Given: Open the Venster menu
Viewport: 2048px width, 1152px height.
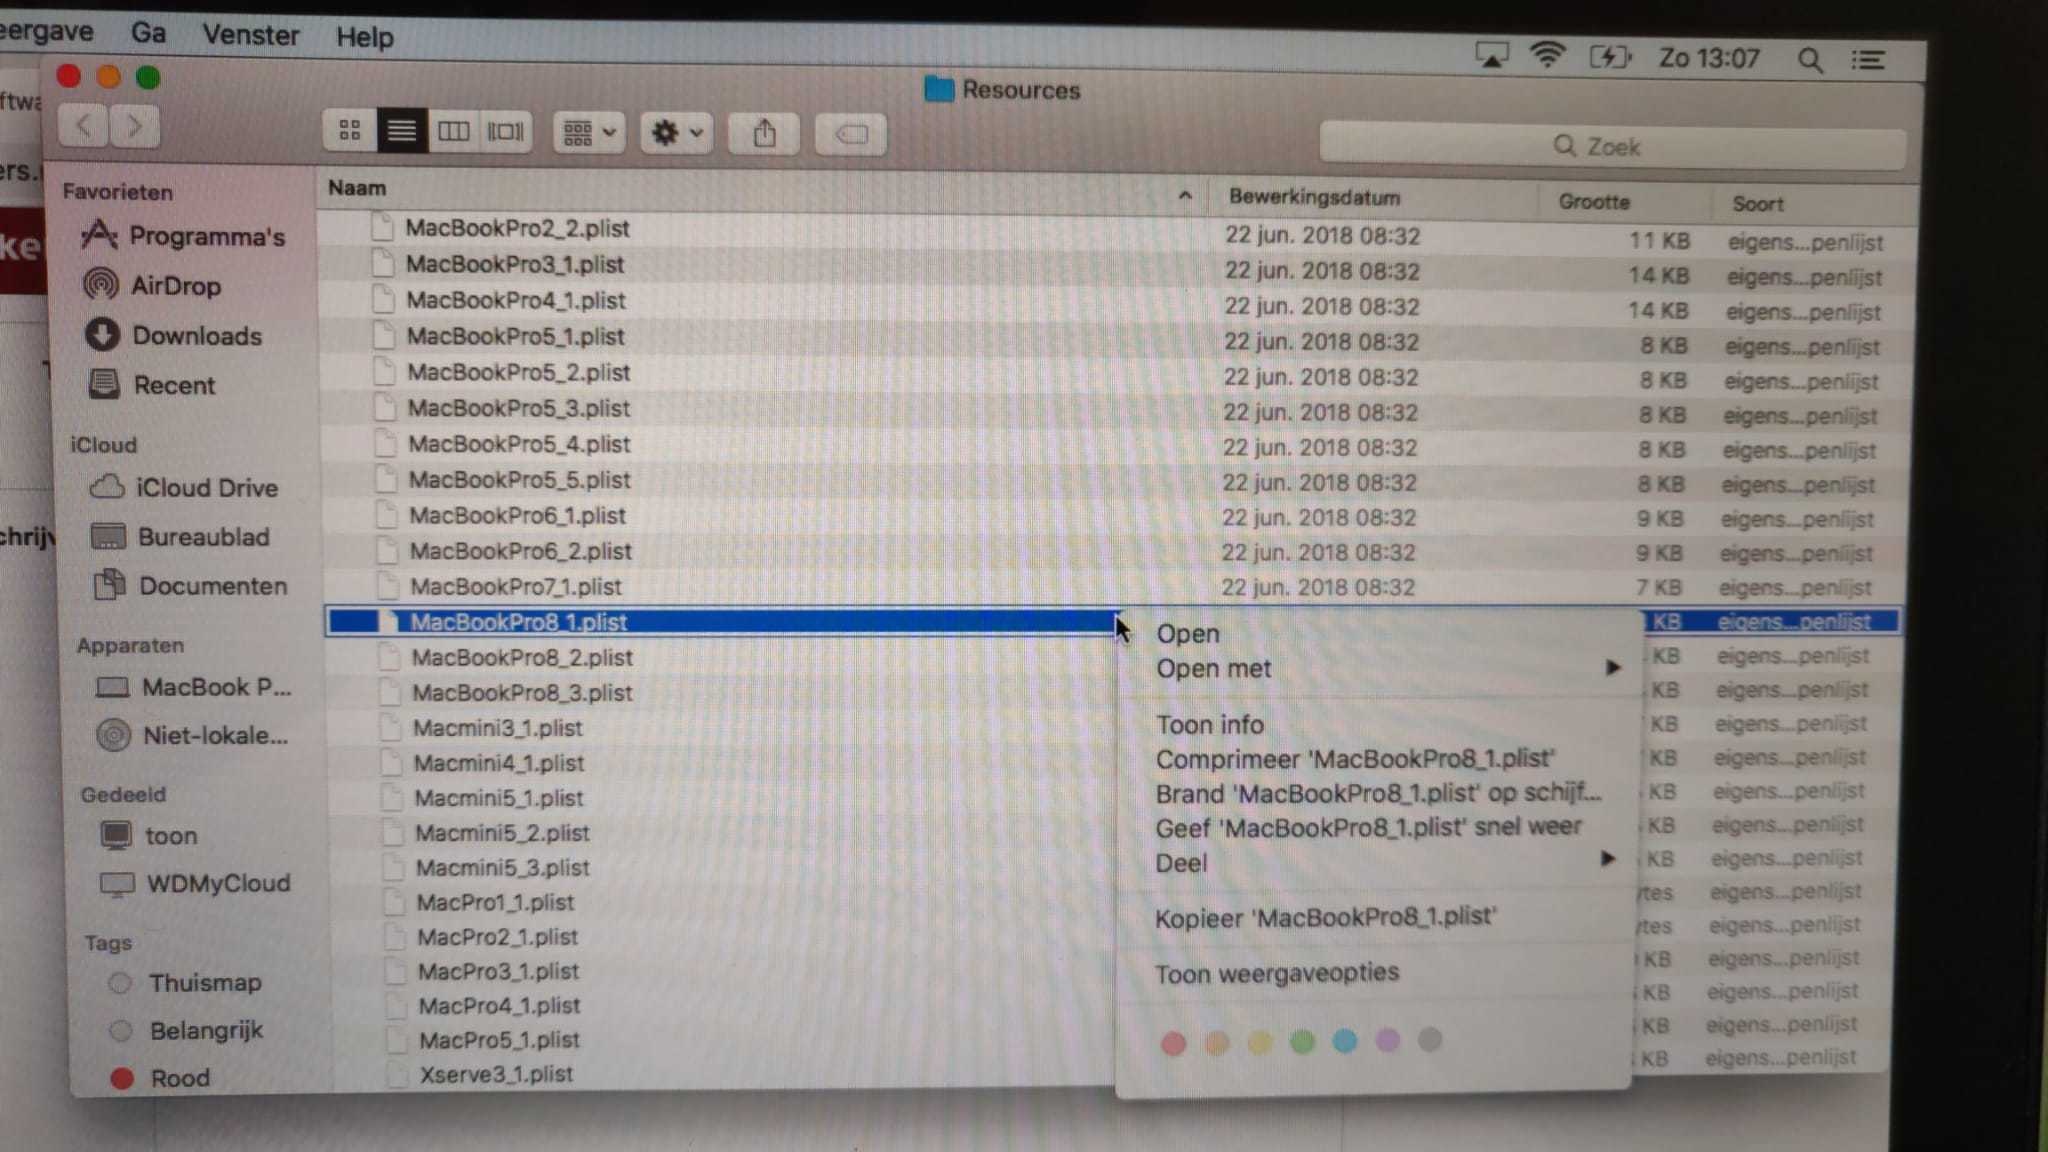Looking at the screenshot, I should pyautogui.click(x=251, y=35).
